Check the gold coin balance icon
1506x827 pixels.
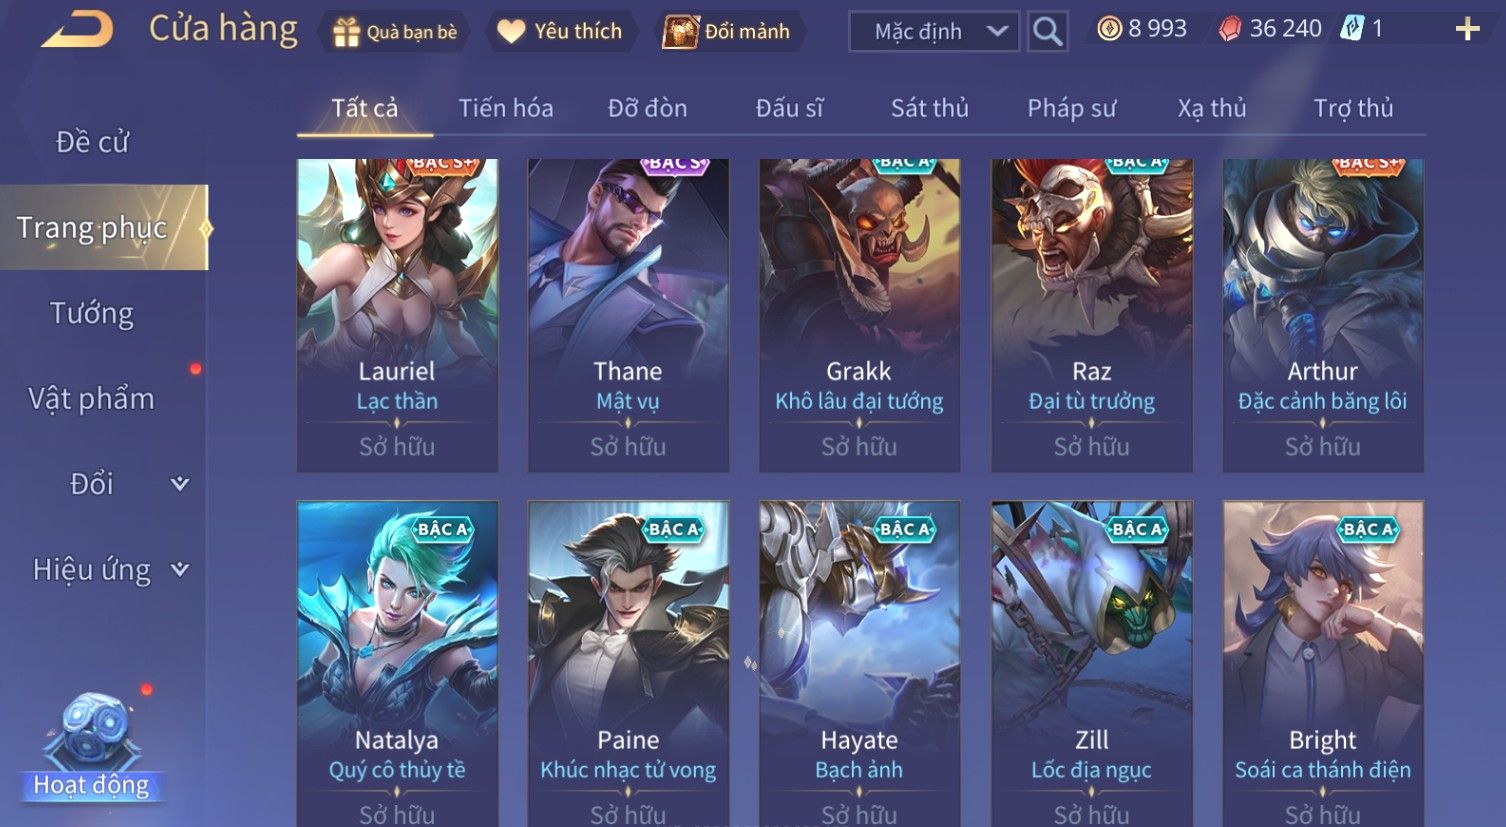click(1109, 29)
